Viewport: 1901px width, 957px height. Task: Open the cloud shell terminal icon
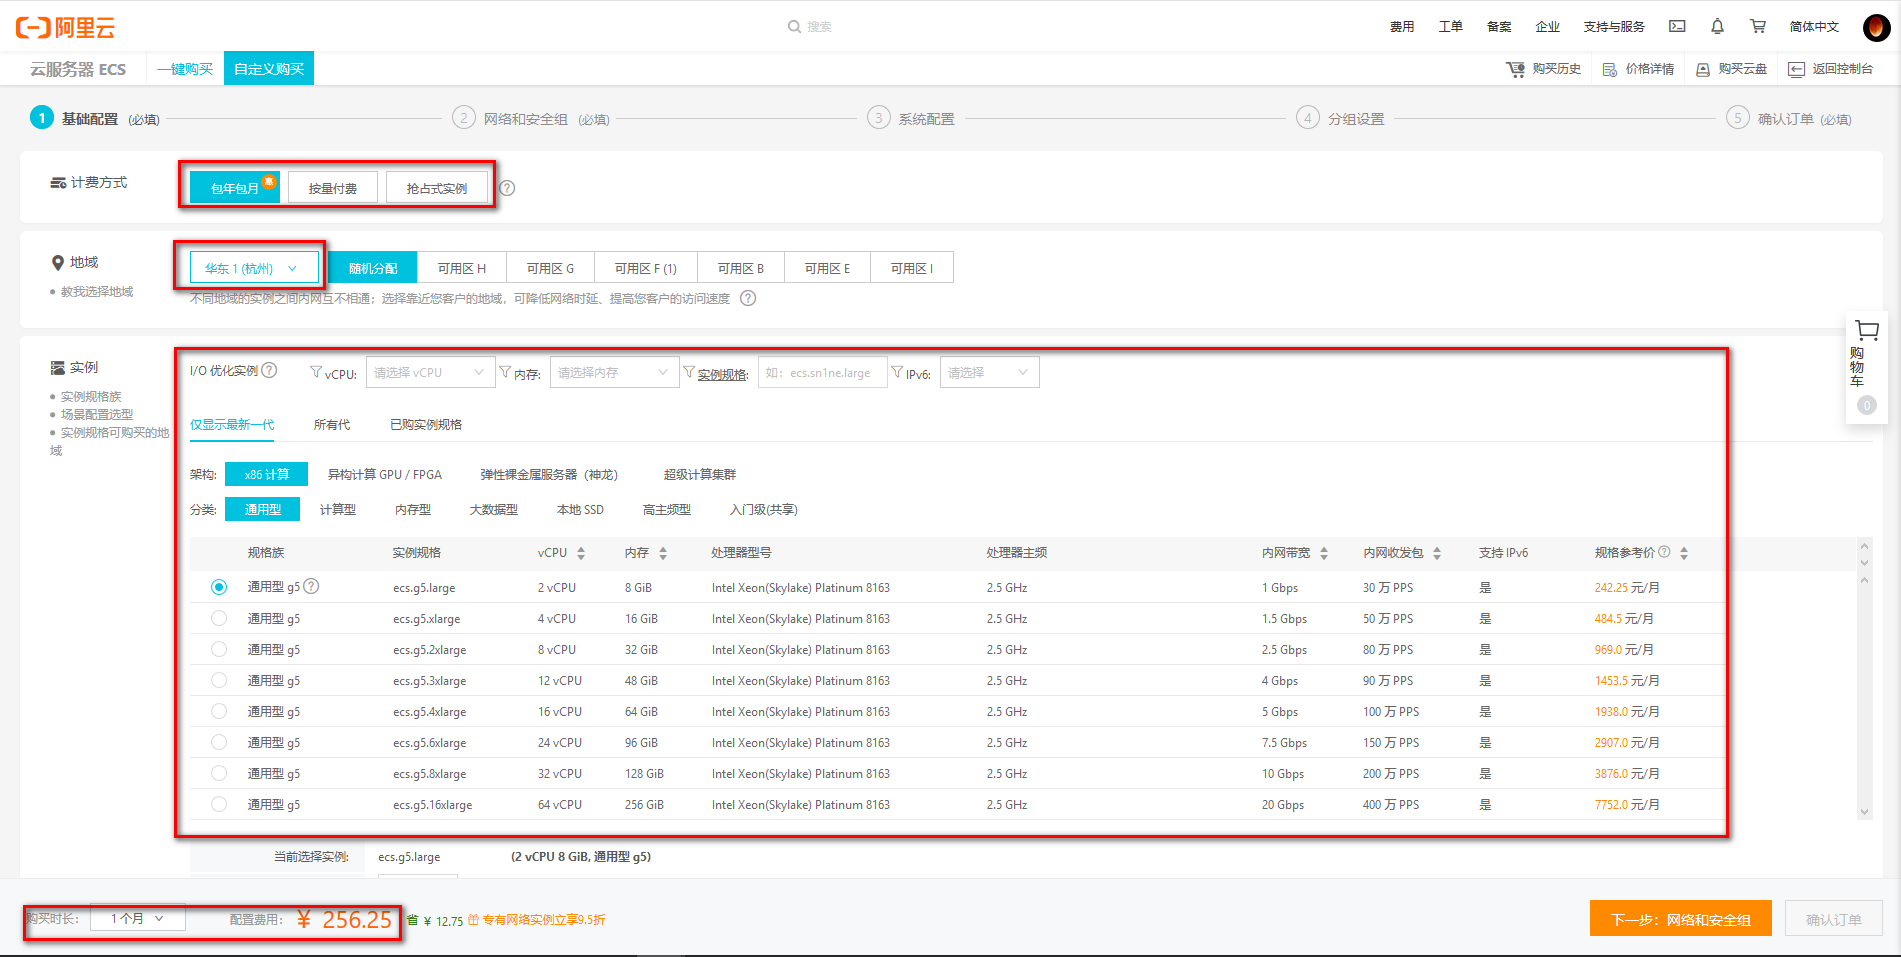pos(1677,27)
